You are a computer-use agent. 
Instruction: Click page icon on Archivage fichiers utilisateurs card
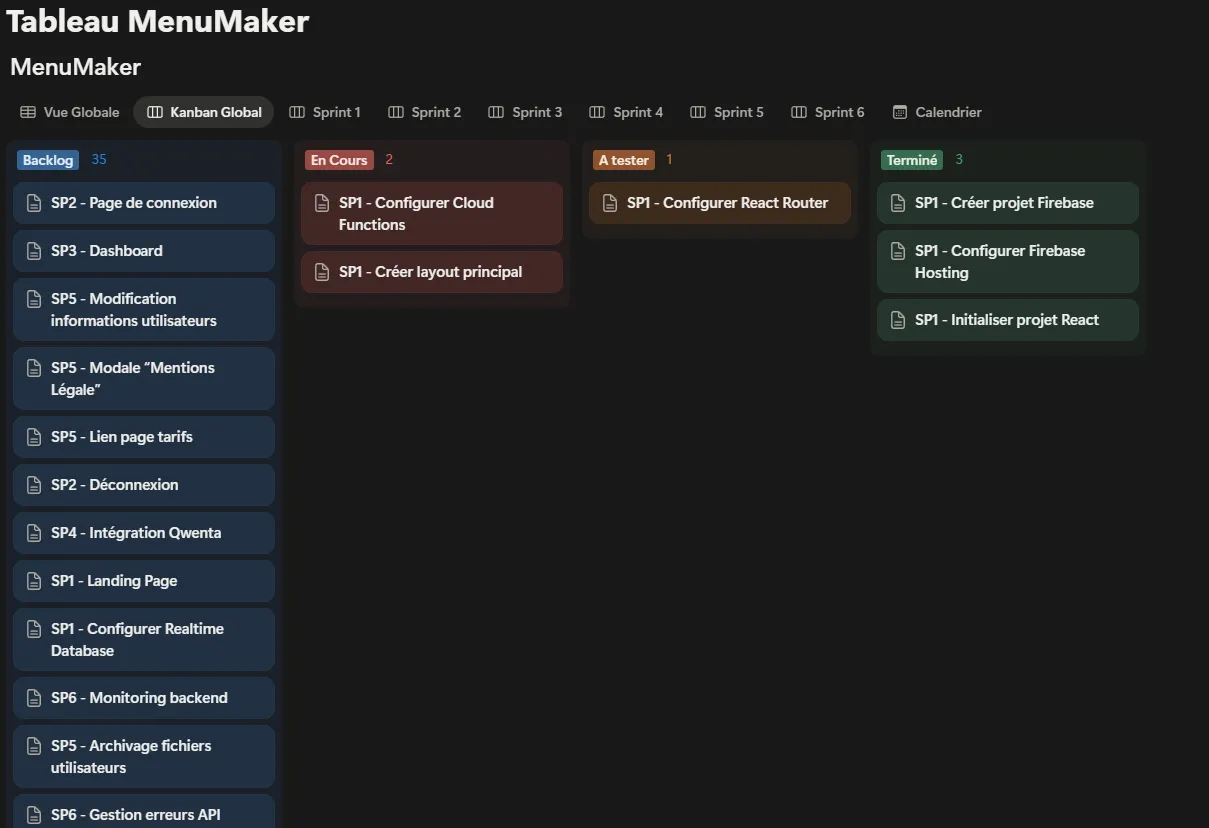34,746
